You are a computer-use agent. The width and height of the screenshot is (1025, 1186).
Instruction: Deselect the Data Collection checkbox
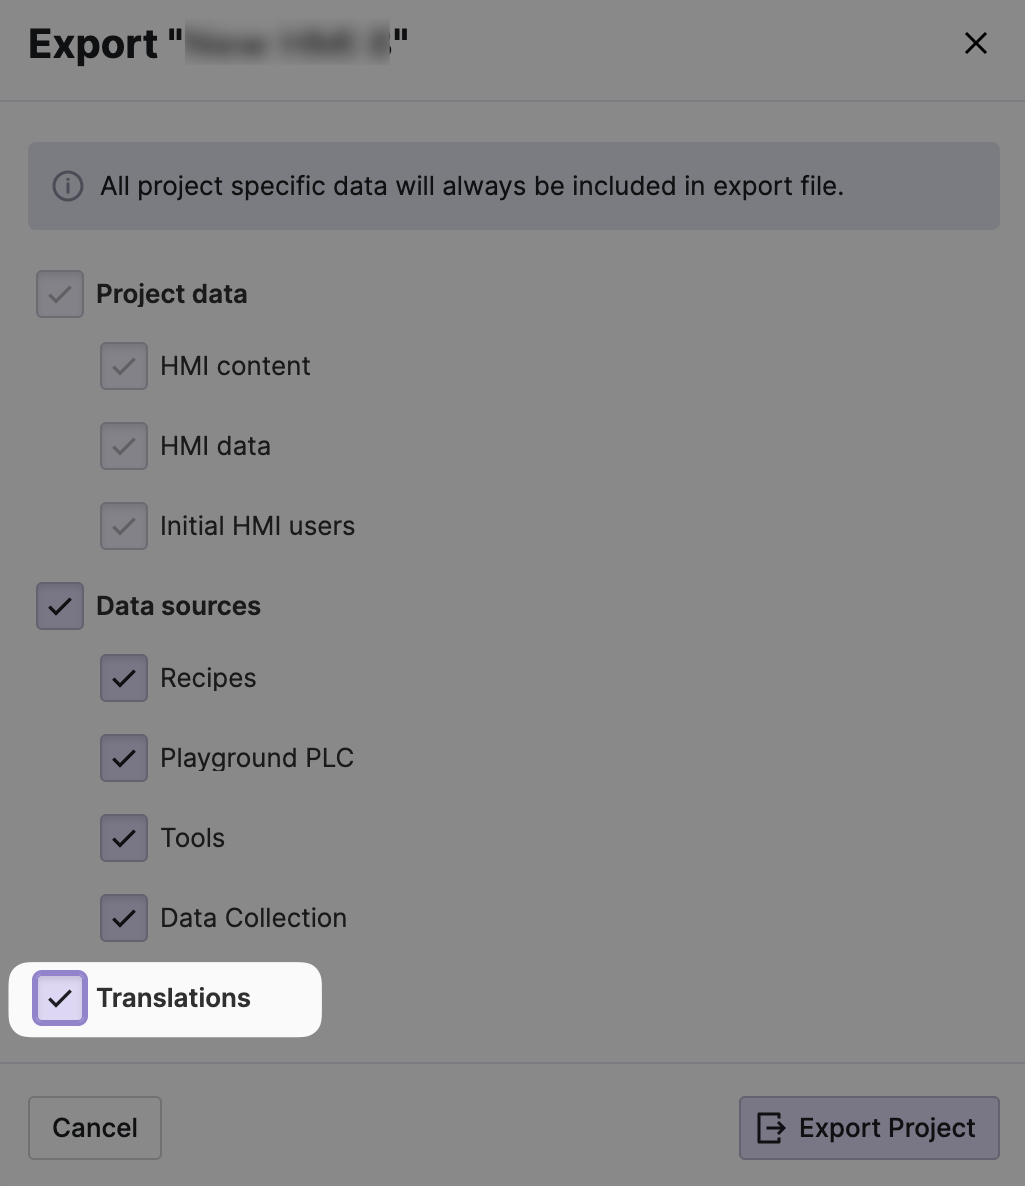(124, 918)
